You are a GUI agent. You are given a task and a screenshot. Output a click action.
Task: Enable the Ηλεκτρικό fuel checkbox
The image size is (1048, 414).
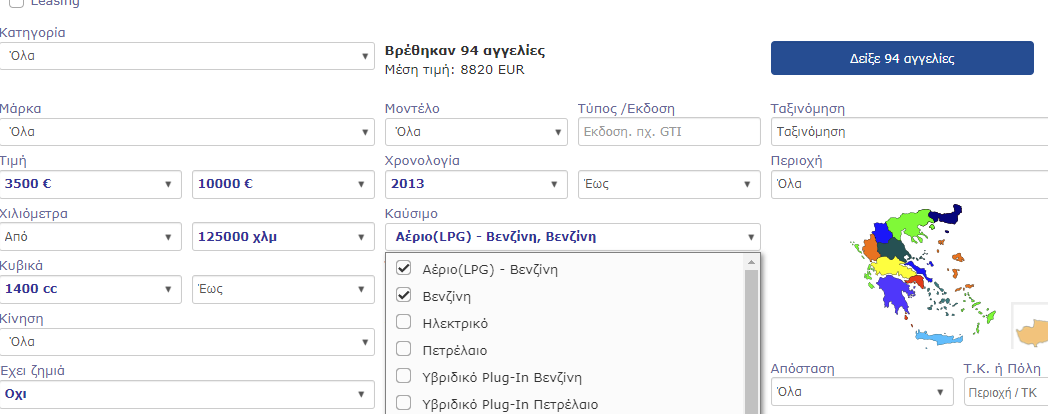(403, 322)
